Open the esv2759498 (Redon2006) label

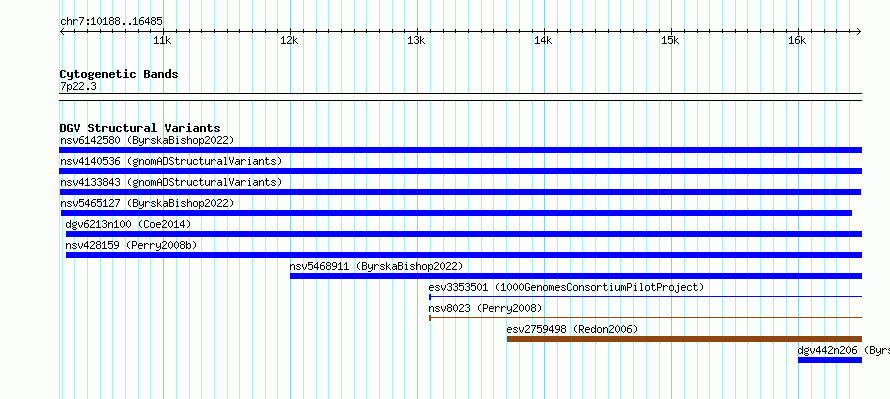point(572,329)
